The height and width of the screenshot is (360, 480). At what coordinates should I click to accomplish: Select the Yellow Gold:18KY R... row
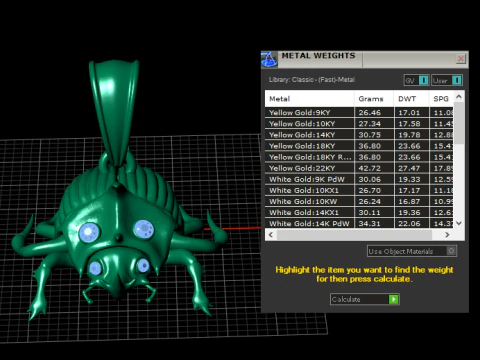(359, 157)
